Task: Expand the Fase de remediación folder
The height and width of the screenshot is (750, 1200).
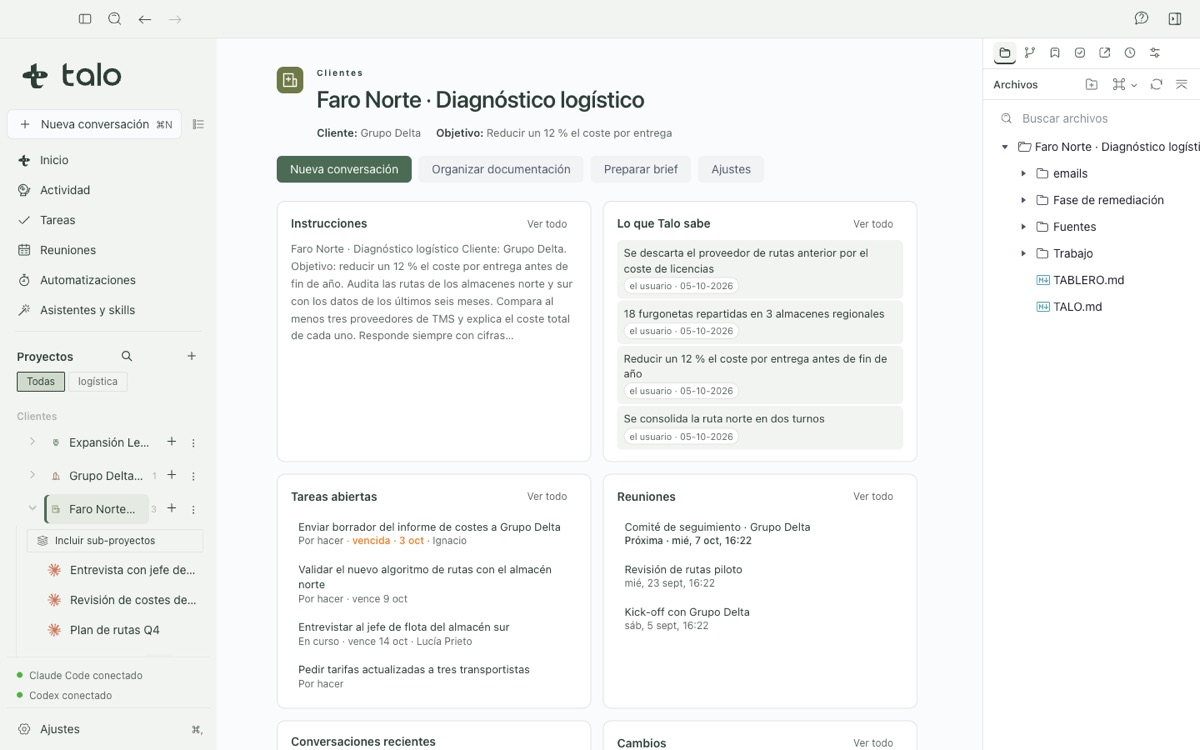Action: (x=1023, y=200)
